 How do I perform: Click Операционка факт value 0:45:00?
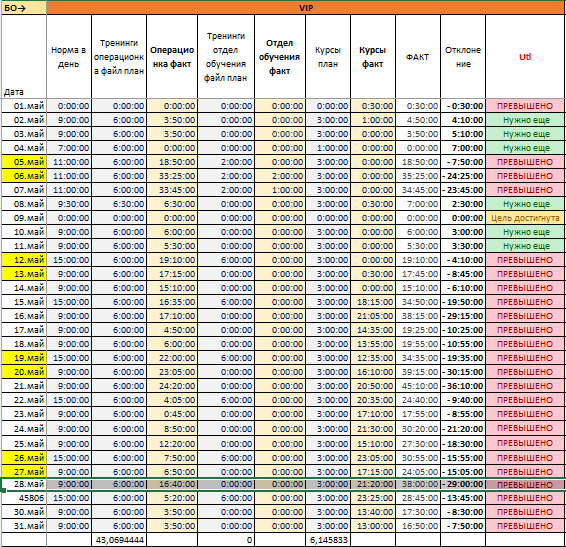(x=172, y=414)
